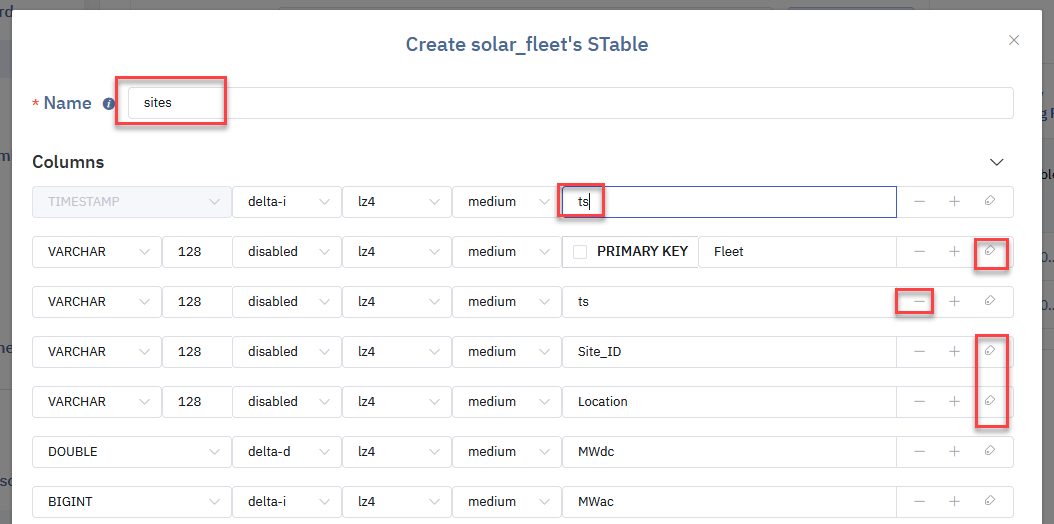Open the DOUBLE data type dropdown
Image resolution: width=1054 pixels, height=524 pixels.
click(x=131, y=451)
